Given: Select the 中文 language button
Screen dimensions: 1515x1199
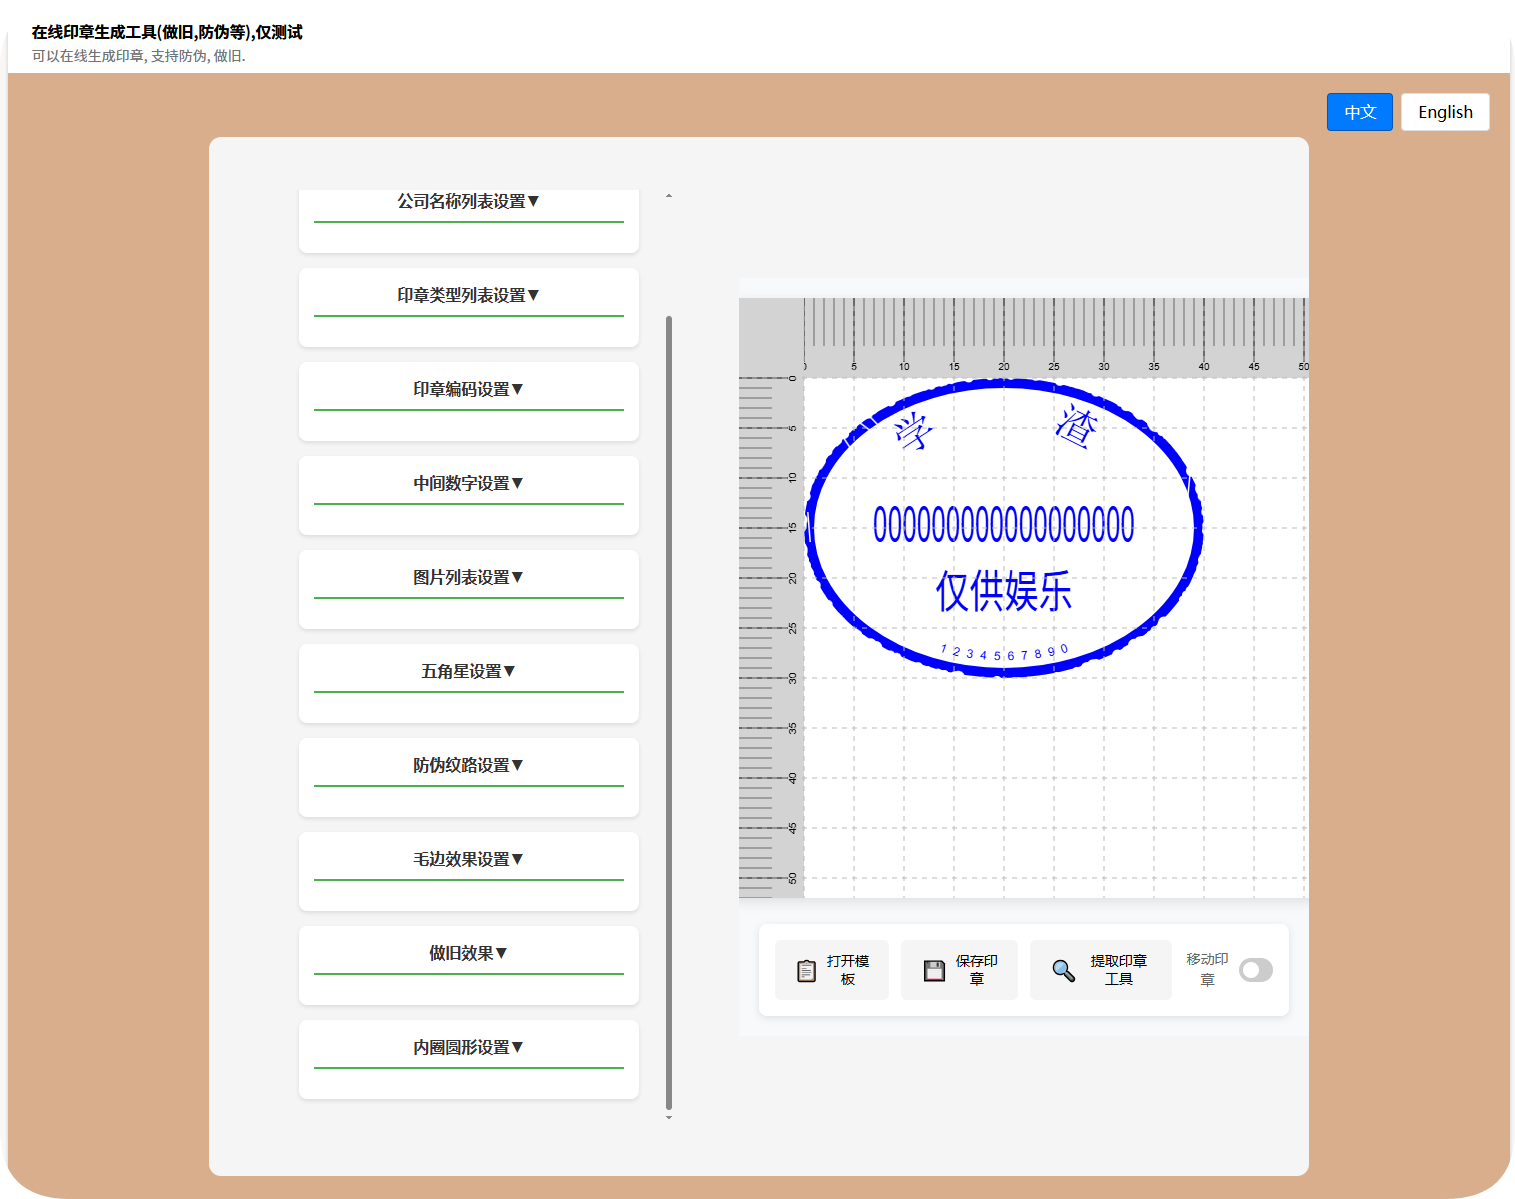Looking at the screenshot, I should point(1359,111).
